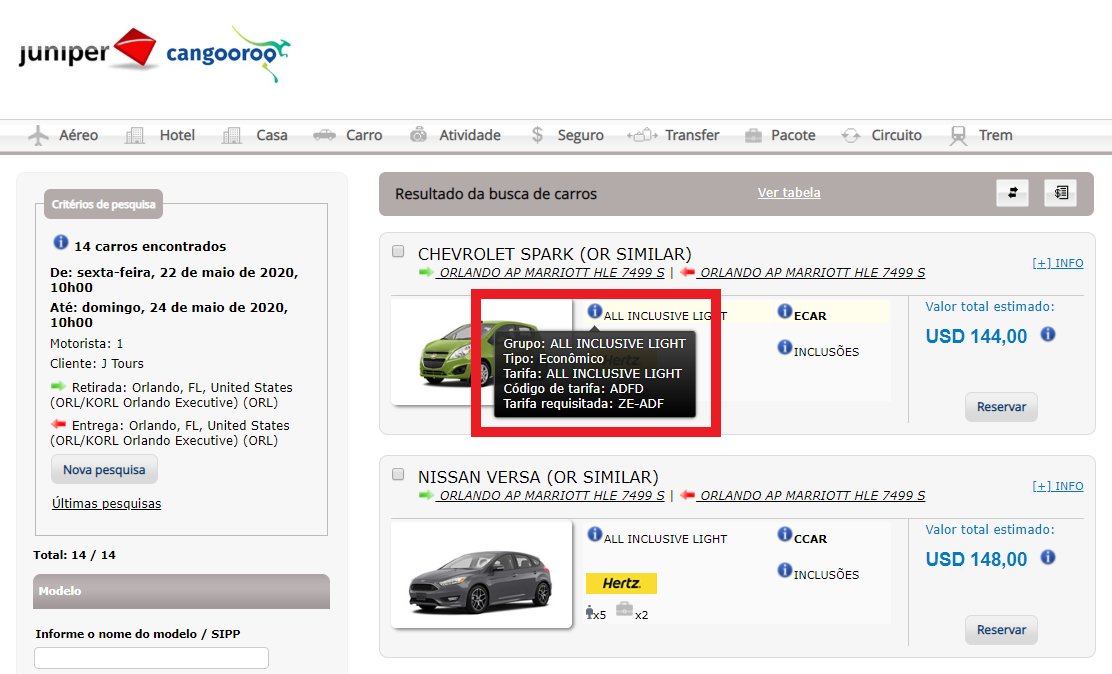
Task: Click info icon beside USD 148,00
Action: [1047, 557]
